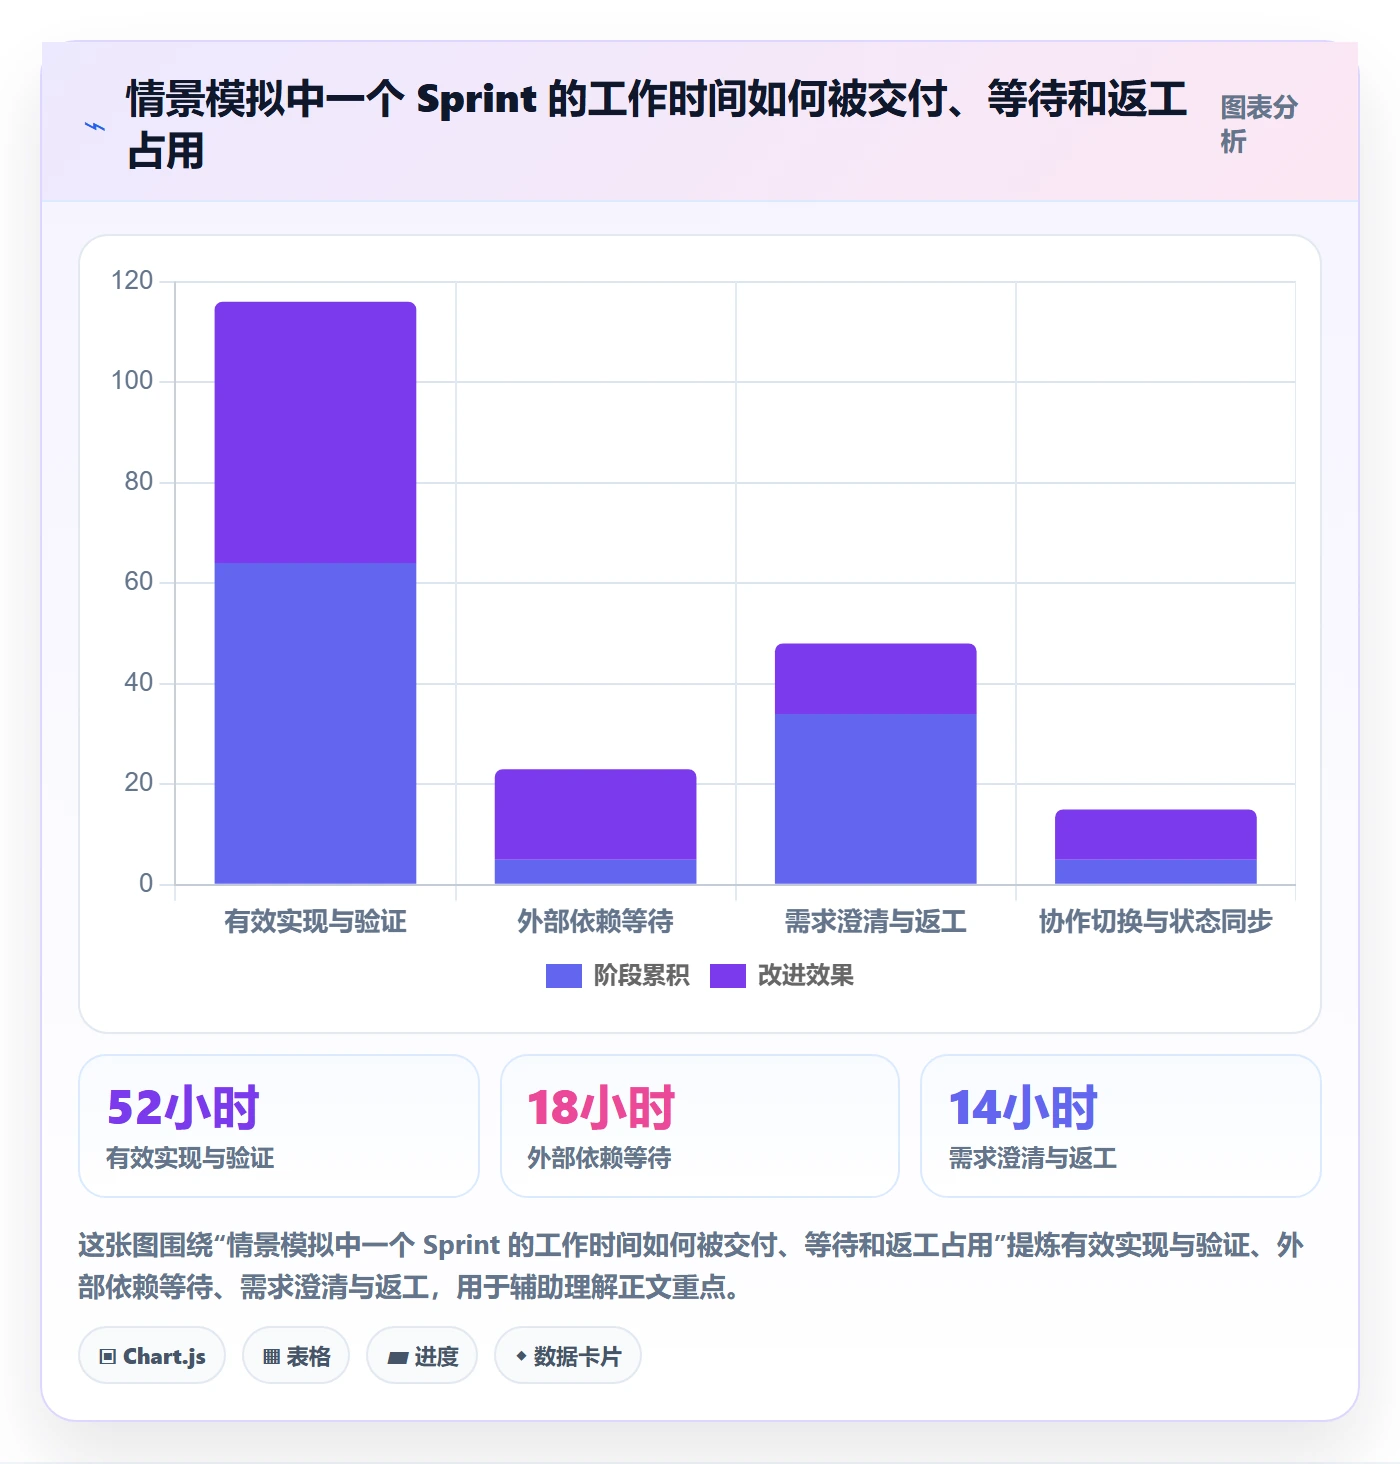Click the 80 y-axis tick label
1400x1464 pixels.
[x=139, y=481]
